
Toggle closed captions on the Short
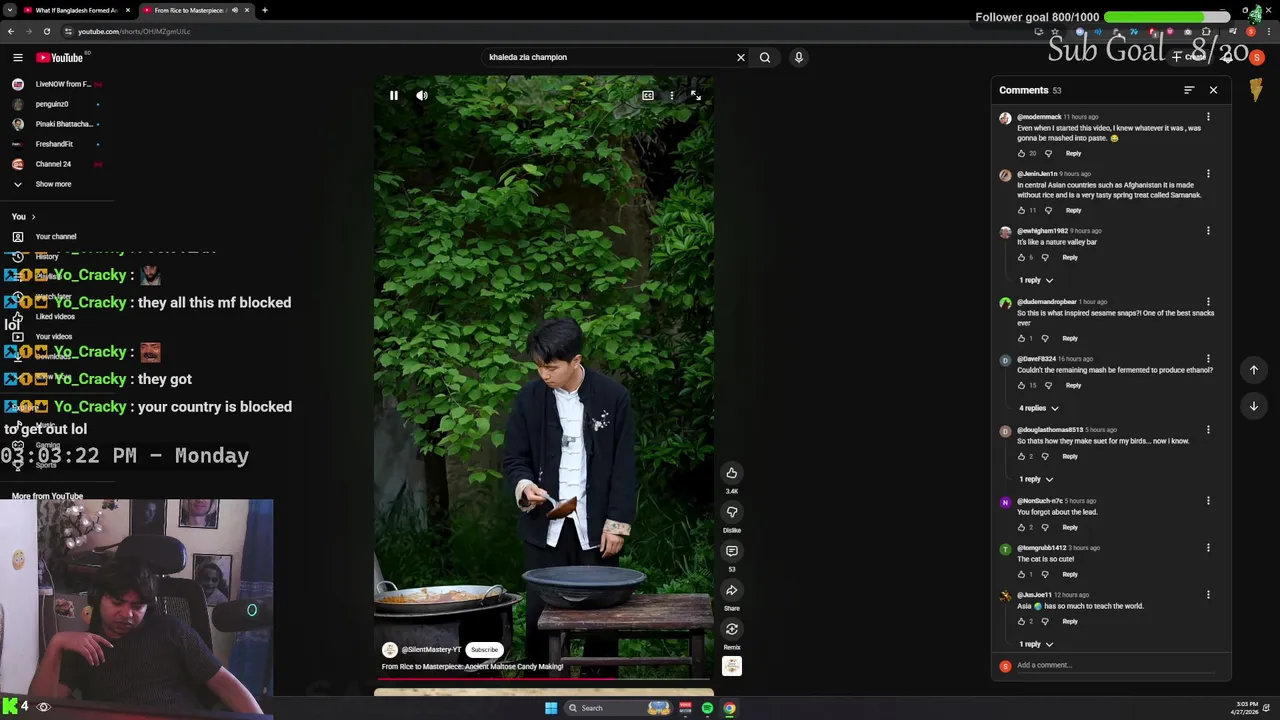pos(648,96)
